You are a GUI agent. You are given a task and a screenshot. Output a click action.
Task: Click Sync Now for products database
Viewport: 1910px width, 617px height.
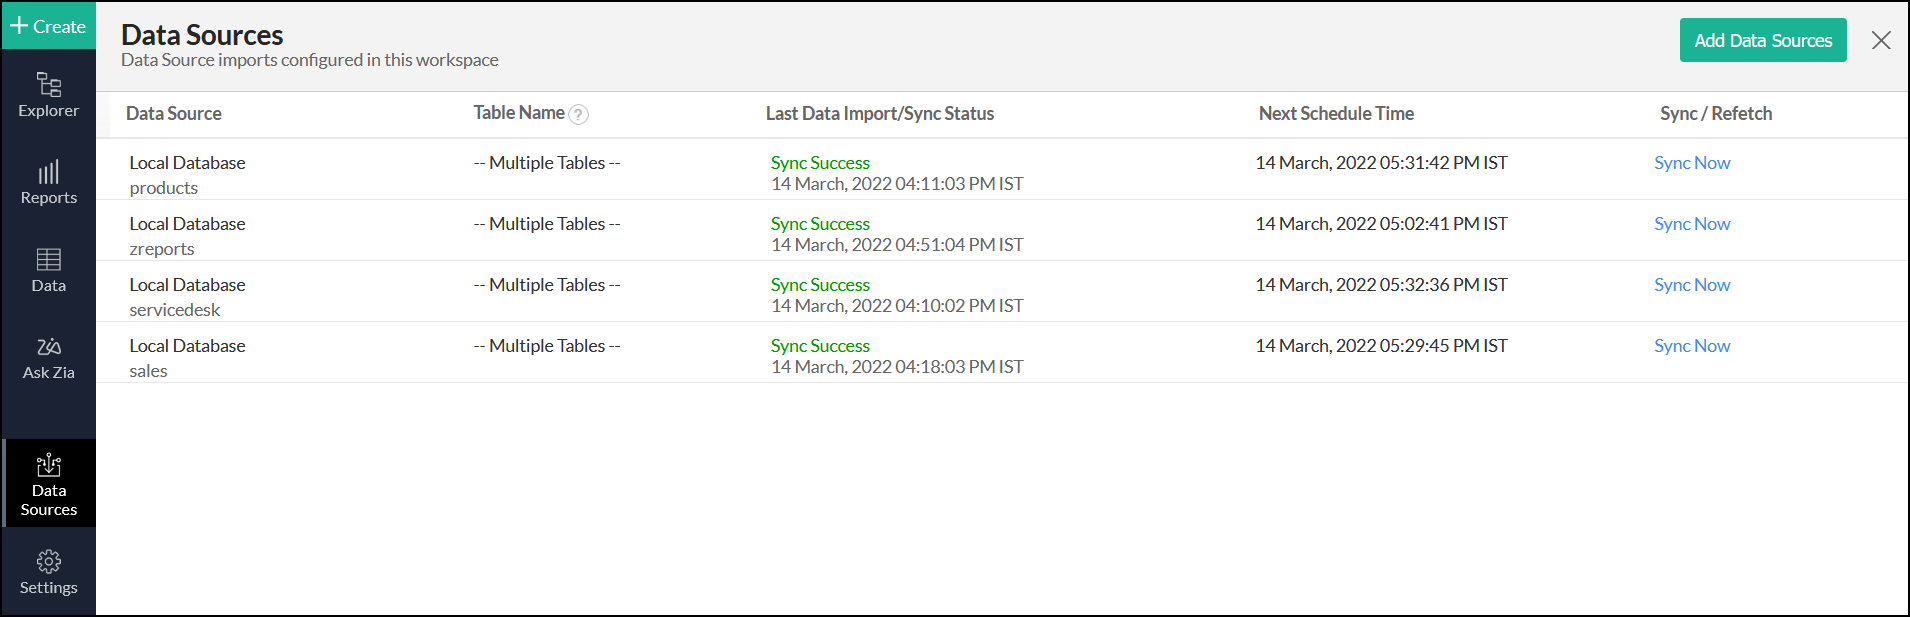tap(1691, 163)
